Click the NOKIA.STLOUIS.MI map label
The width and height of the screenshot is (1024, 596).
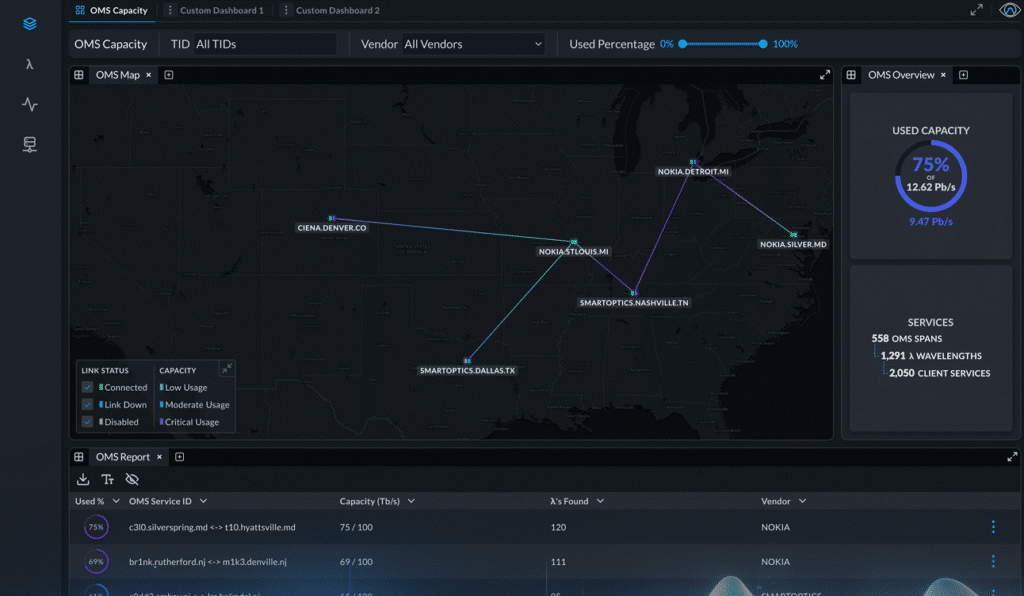pos(573,251)
